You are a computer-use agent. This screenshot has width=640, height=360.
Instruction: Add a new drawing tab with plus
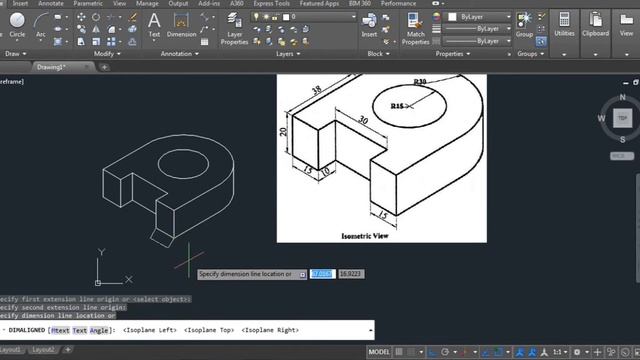104,67
